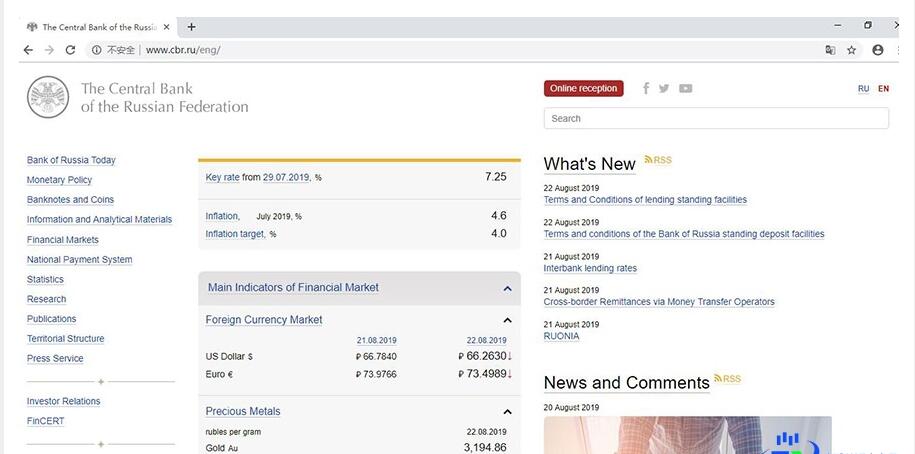Open the 20 August 2019 news image
Image resolution: width=915 pixels, height=454 pixels.
pyautogui.click(x=687, y=435)
